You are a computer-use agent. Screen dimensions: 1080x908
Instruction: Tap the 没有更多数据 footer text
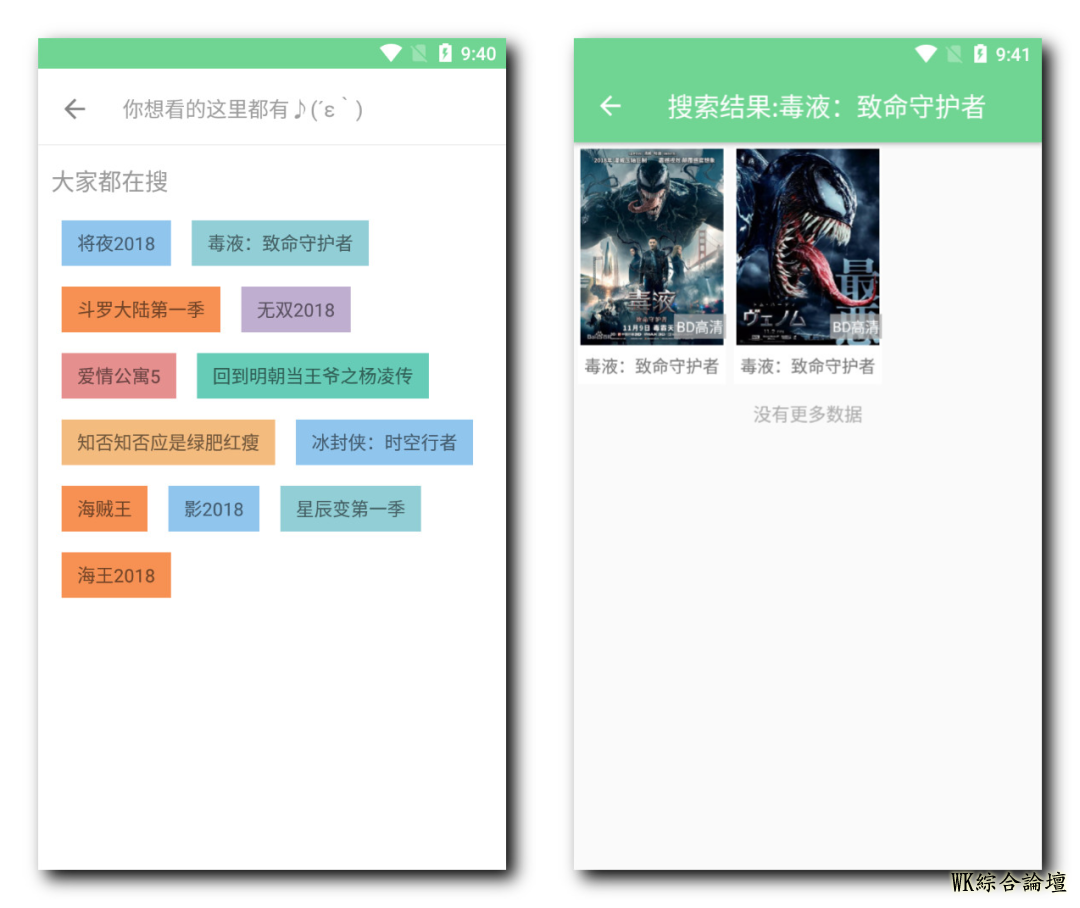[x=808, y=414]
